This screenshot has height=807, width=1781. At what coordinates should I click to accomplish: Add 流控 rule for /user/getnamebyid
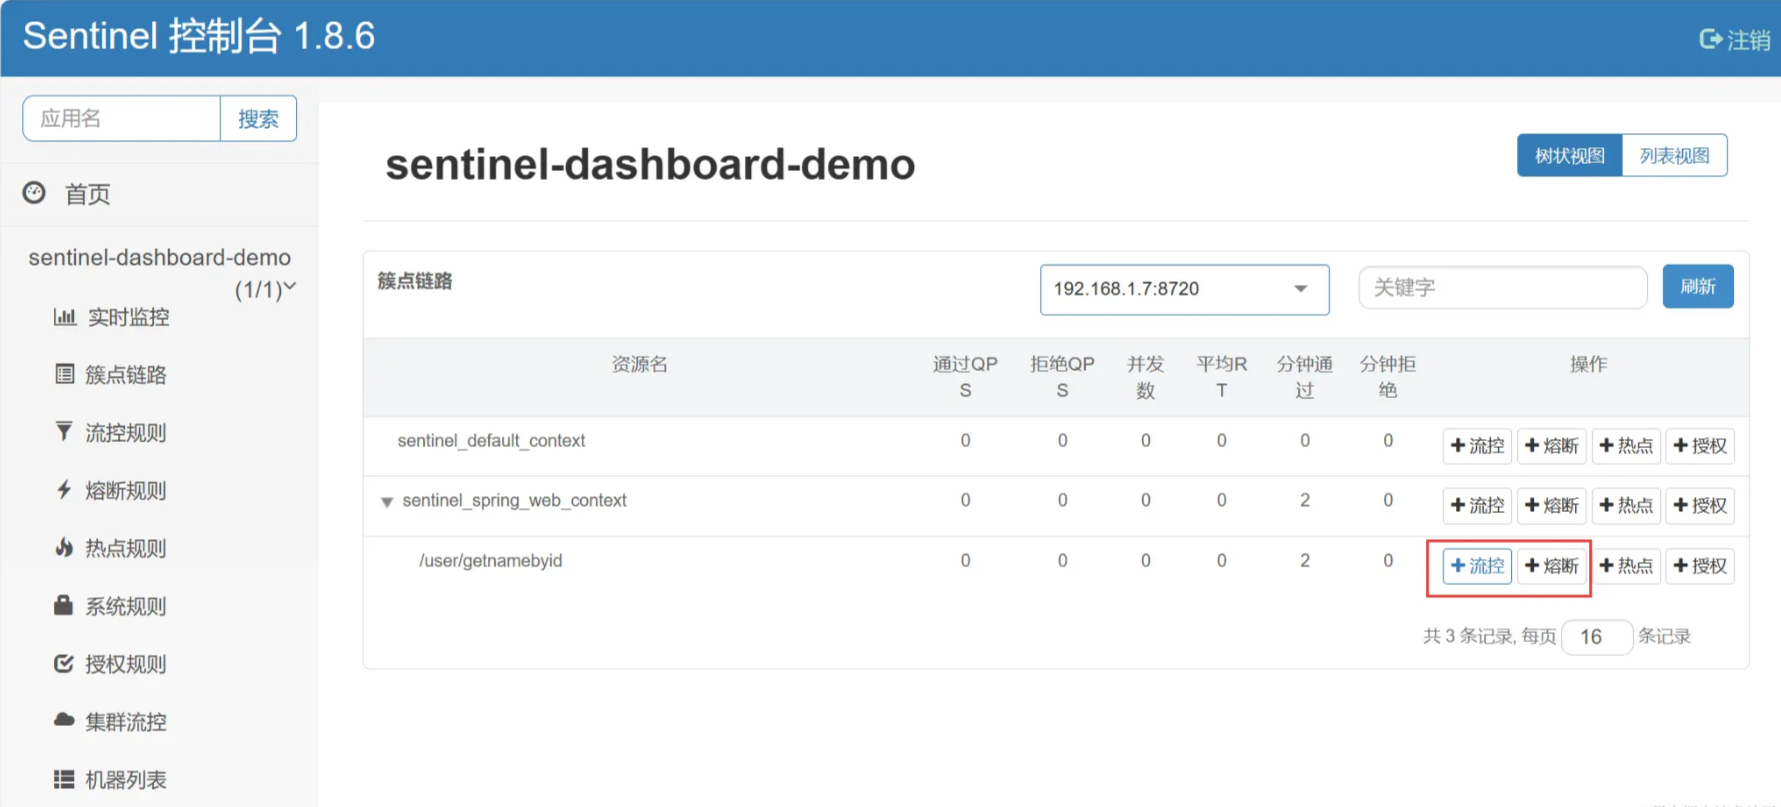pos(1477,566)
